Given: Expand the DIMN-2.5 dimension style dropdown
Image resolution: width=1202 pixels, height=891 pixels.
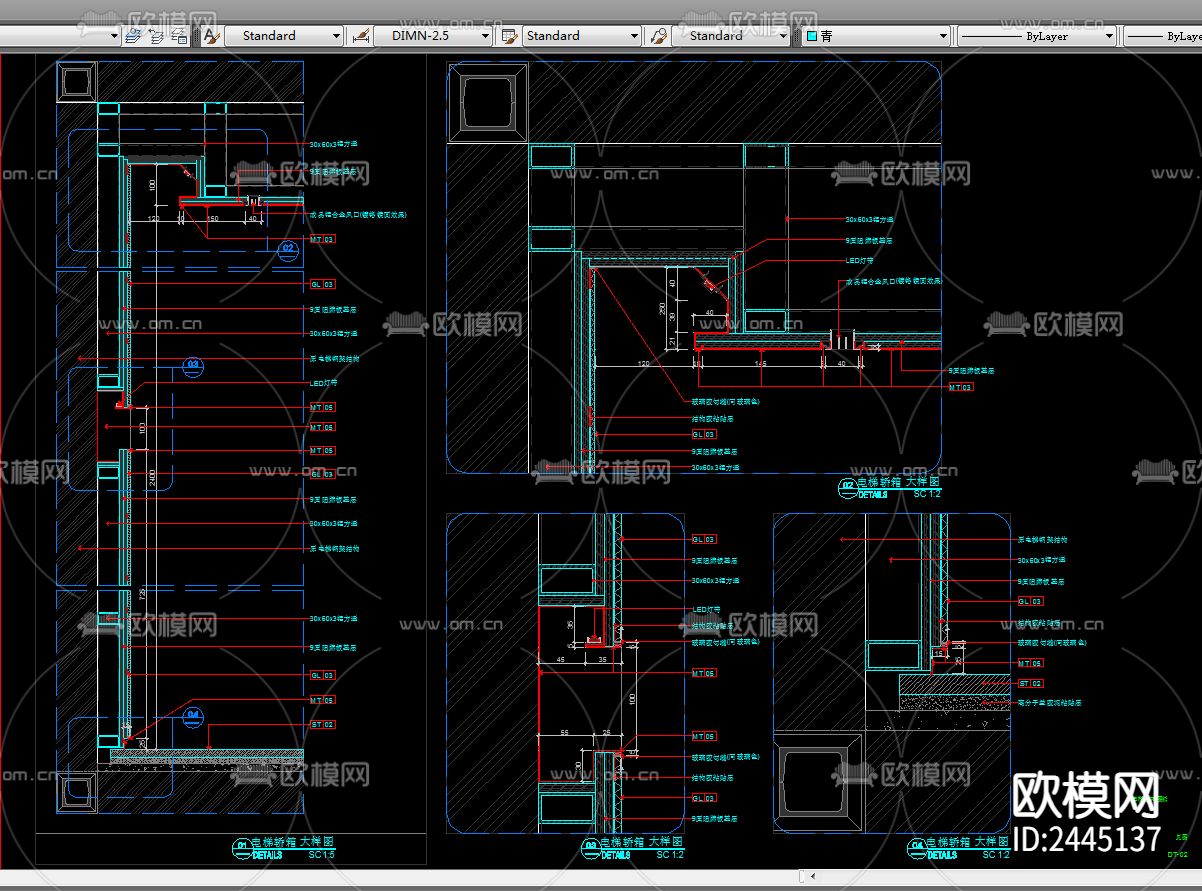Looking at the screenshot, I should coord(485,36).
